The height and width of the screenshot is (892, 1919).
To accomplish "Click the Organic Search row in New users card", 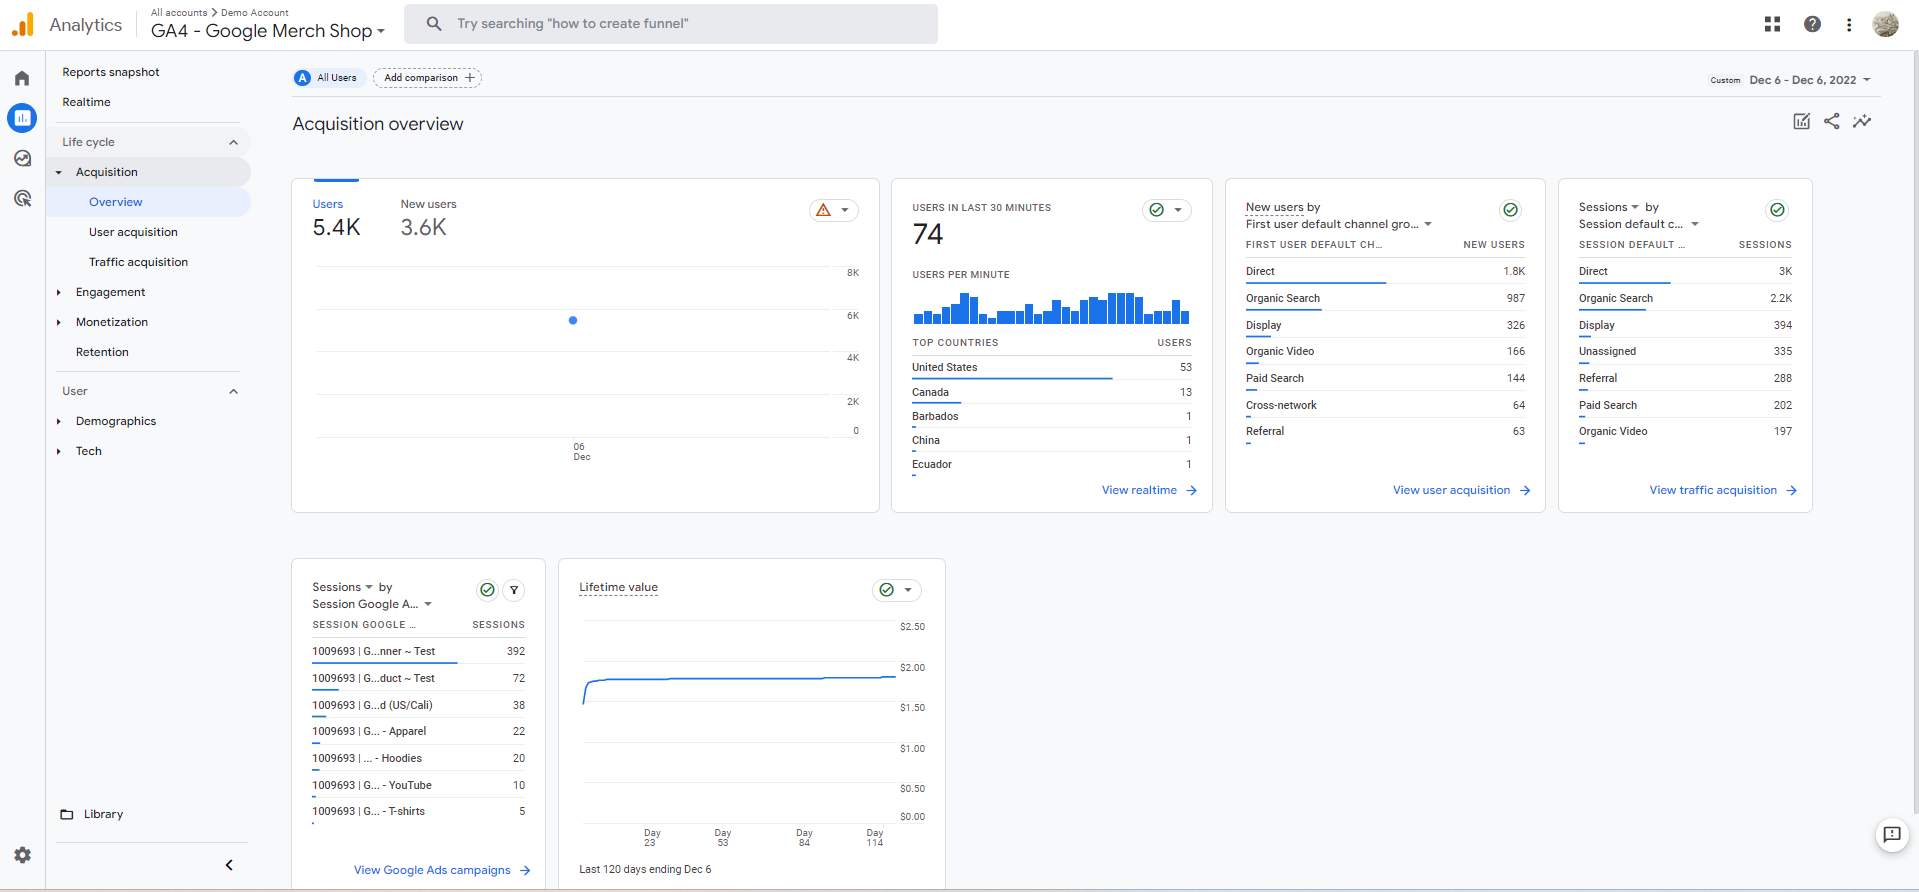I will [1385, 299].
